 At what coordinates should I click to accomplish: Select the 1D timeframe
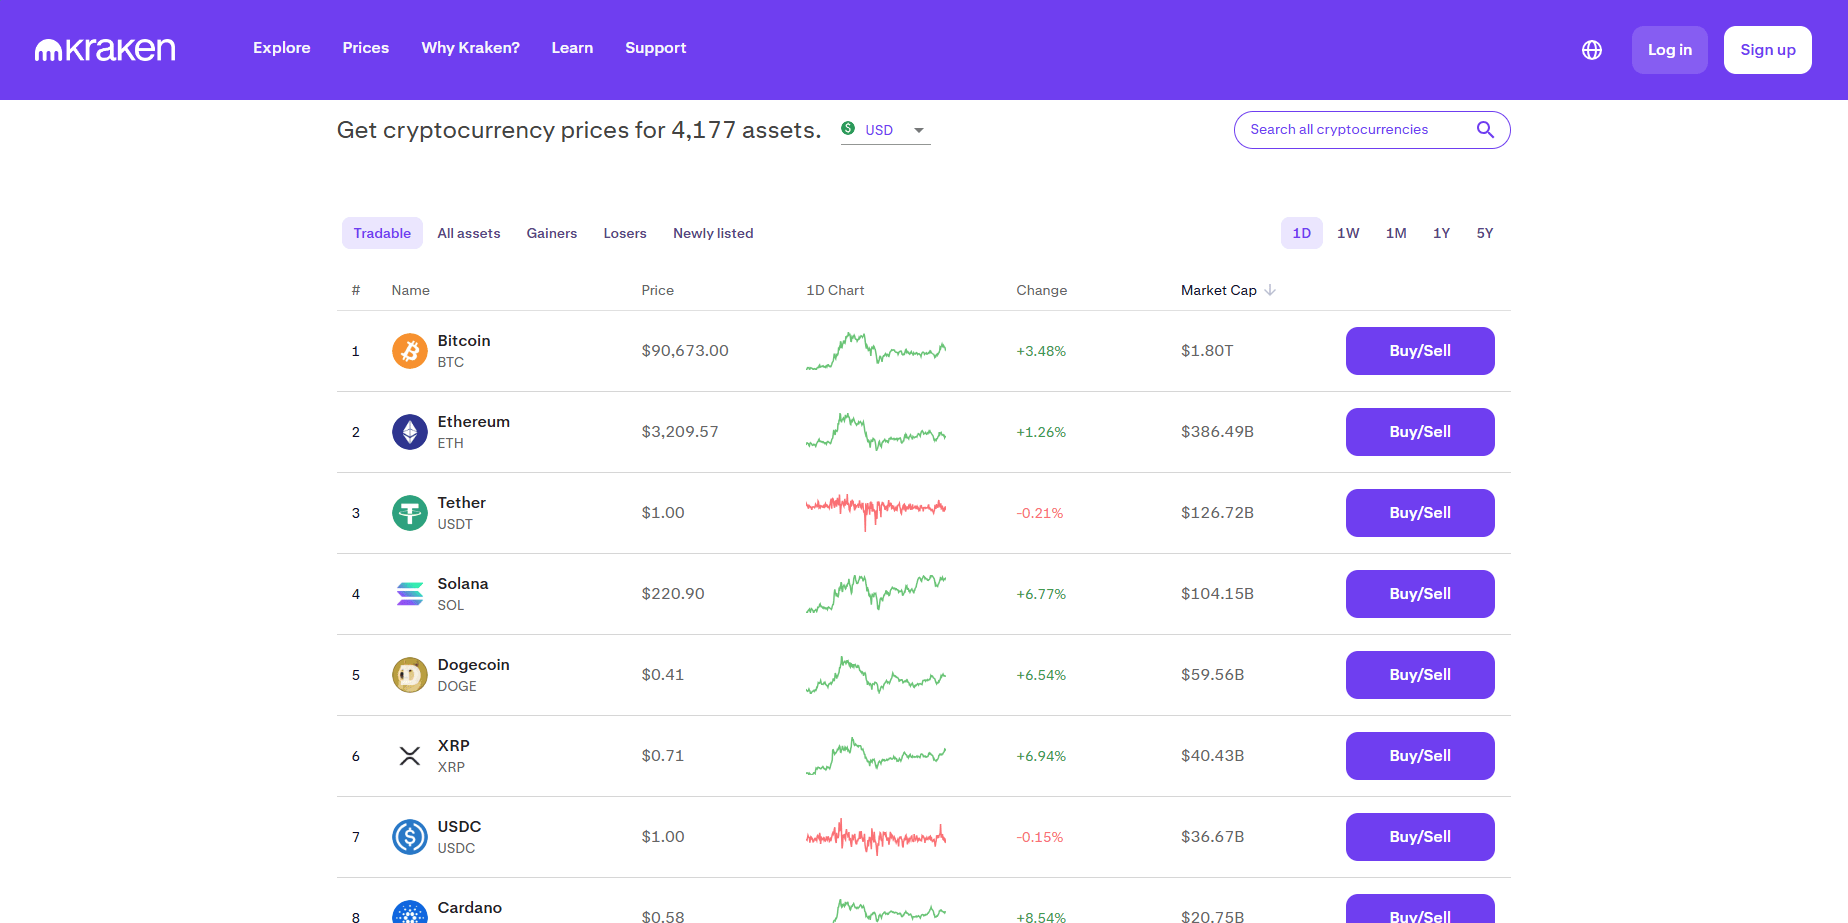pos(1302,233)
